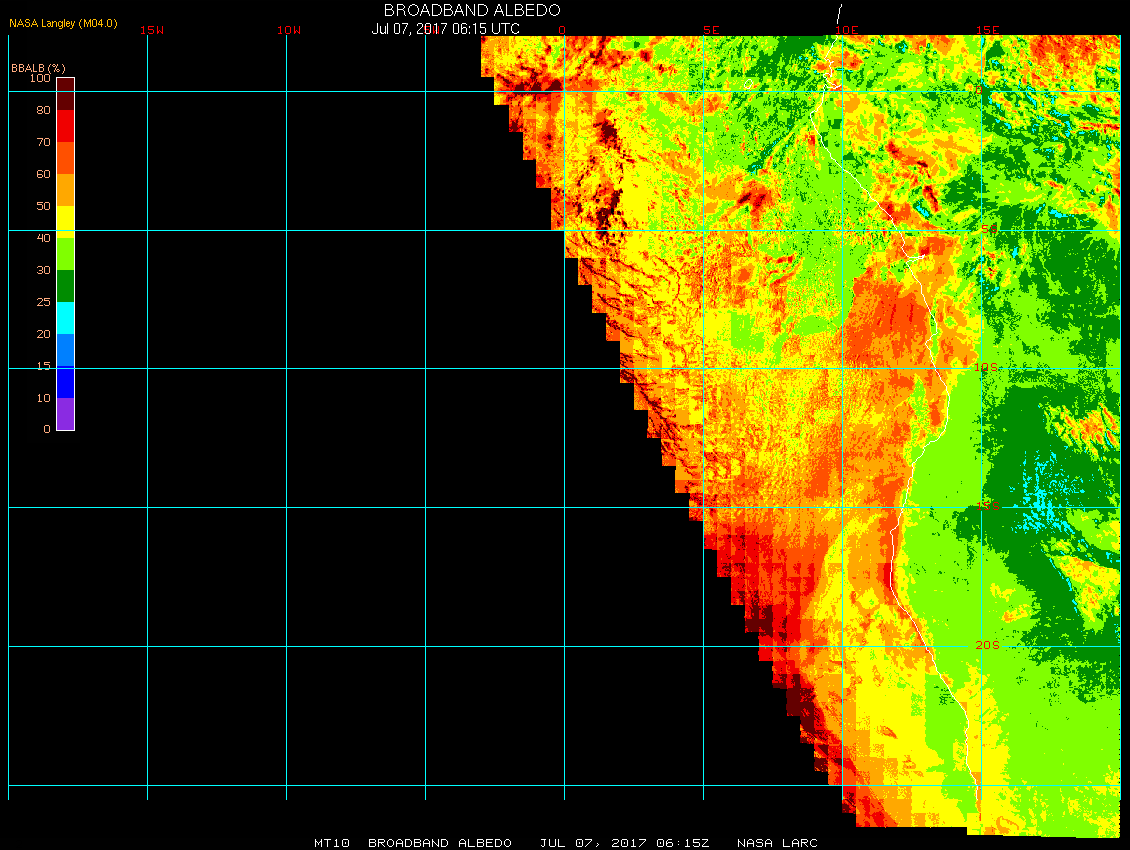Click the 5E longitude label

[x=711, y=30]
